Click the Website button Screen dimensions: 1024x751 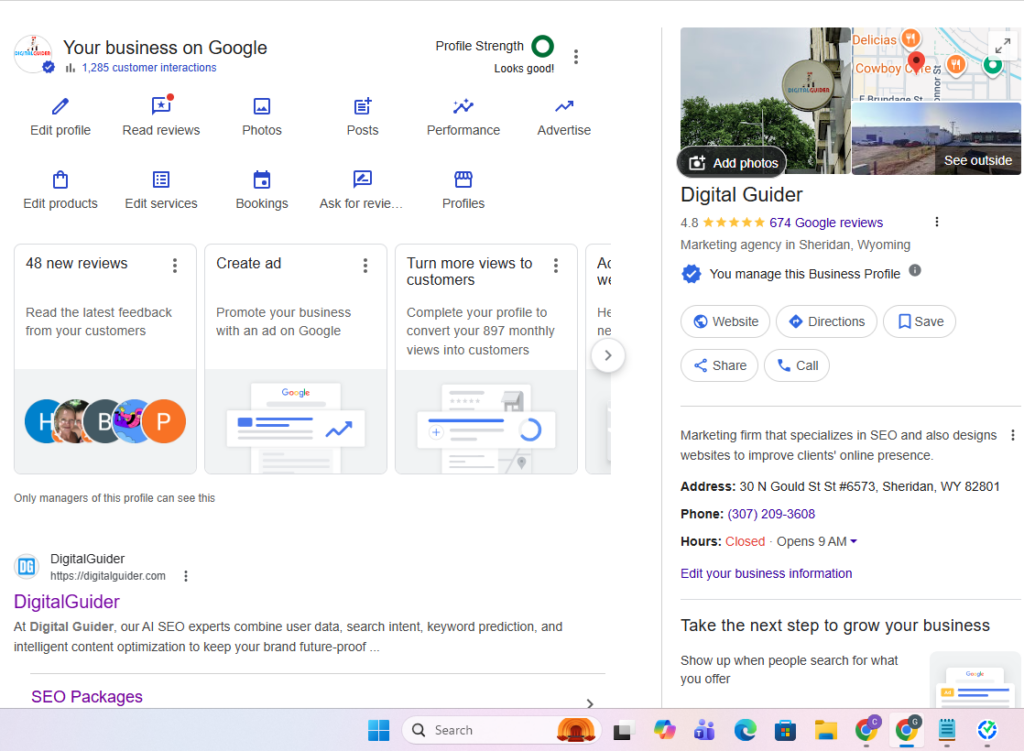[x=725, y=321]
